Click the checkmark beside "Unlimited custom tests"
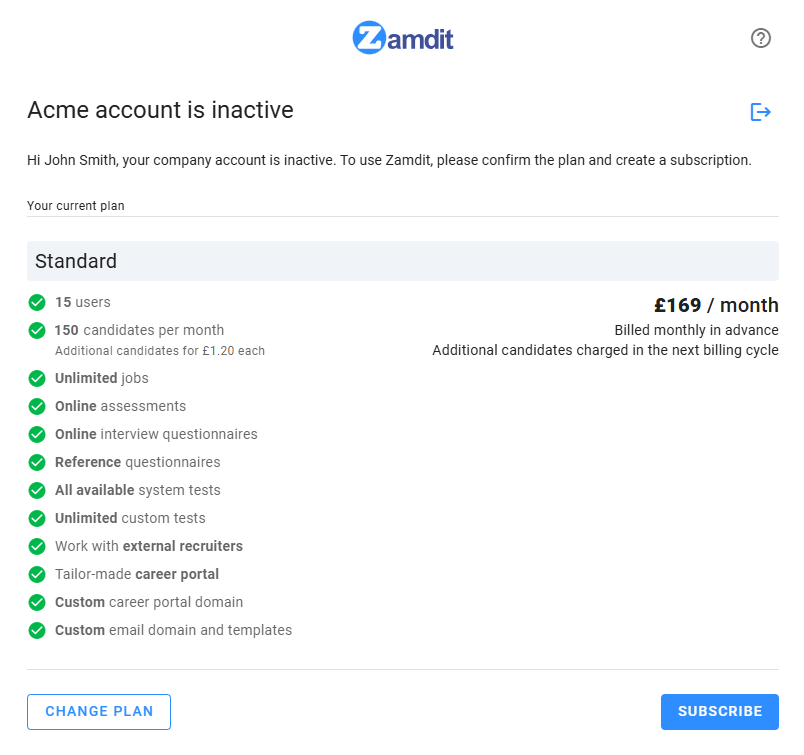The height and width of the screenshot is (755, 804). pos(37,518)
